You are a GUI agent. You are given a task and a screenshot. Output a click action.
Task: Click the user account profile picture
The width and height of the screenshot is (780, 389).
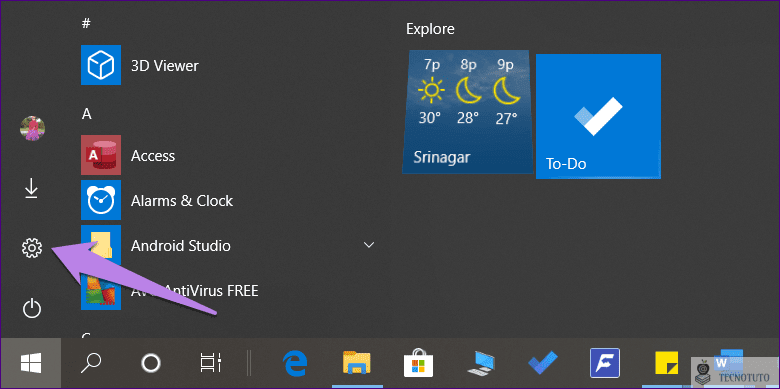coord(32,129)
